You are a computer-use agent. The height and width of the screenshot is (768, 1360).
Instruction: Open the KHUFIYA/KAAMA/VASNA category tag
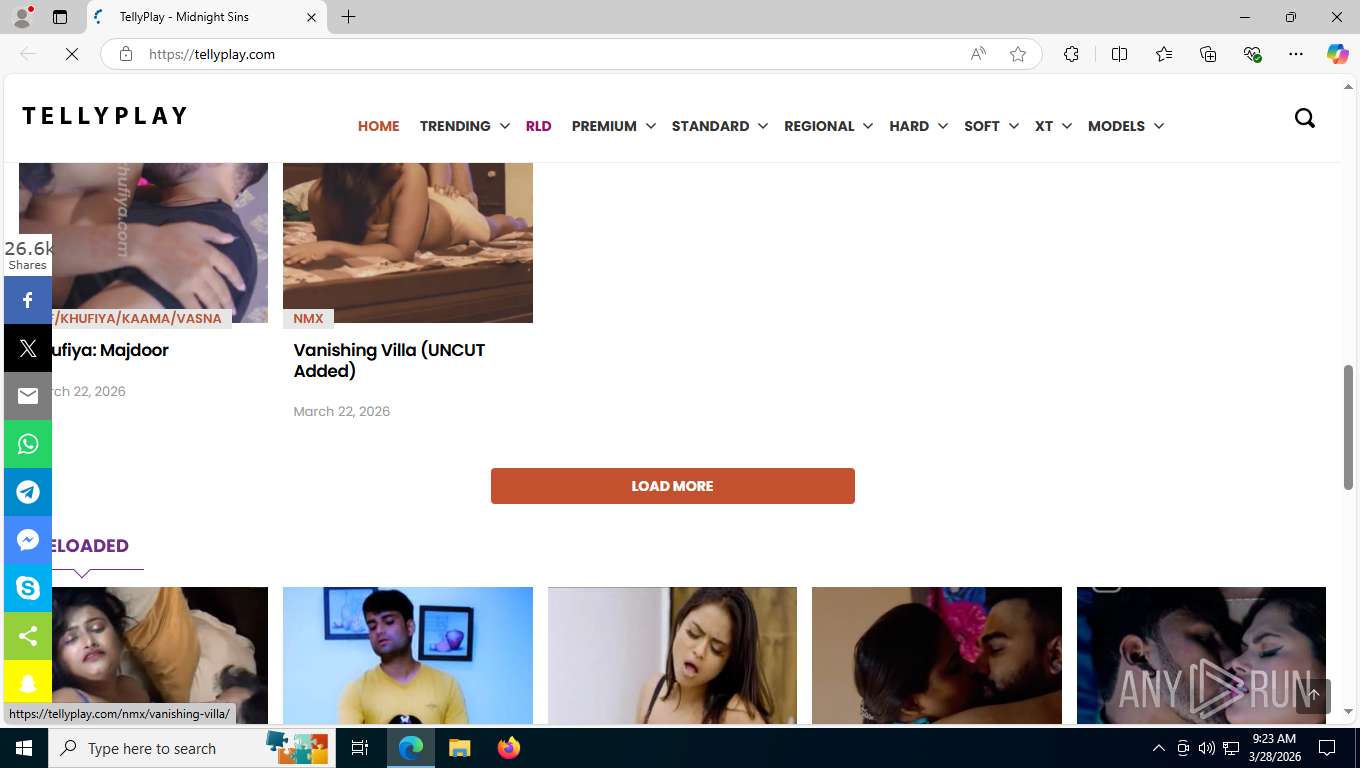point(140,318)
